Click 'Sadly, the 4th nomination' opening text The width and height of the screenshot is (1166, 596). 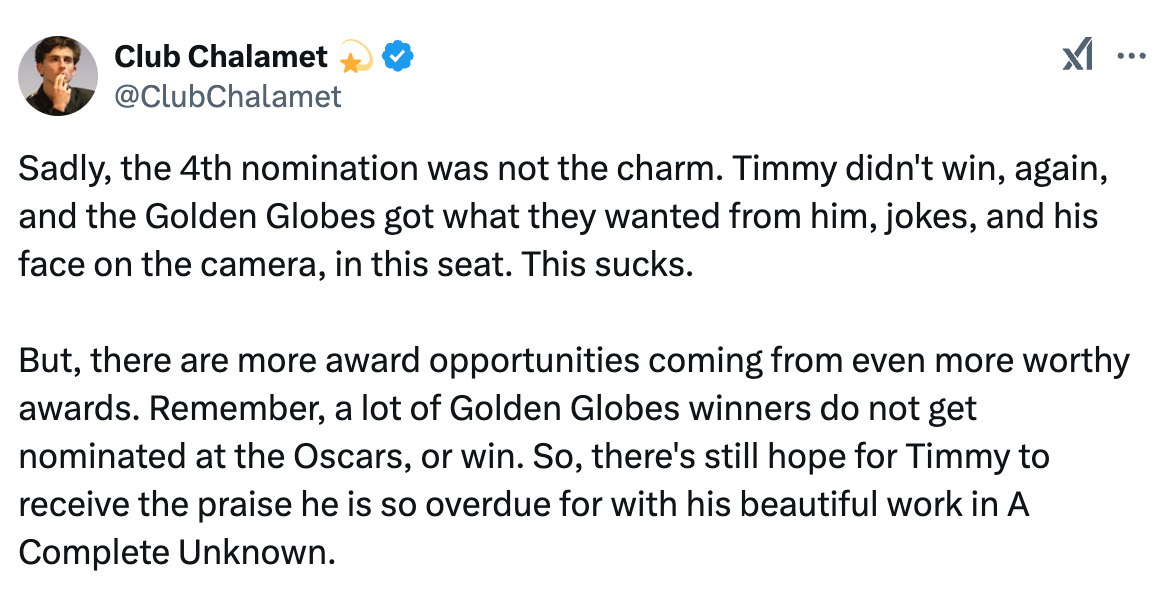coord(219,170)
